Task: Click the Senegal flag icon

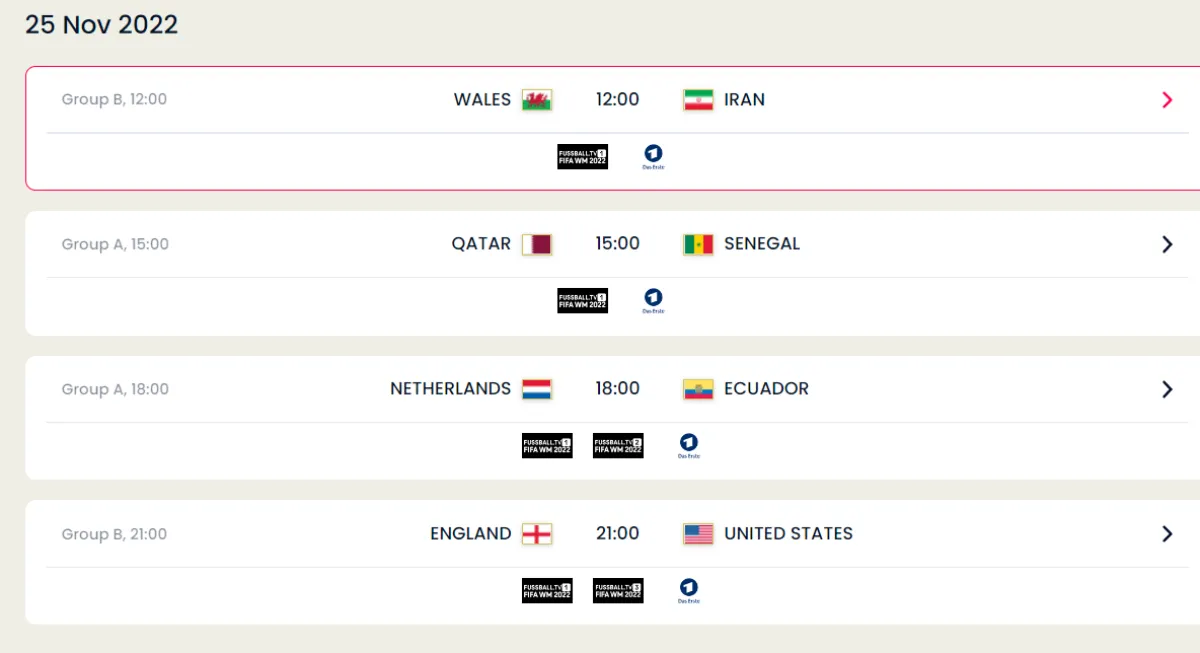Action: coord(698,244)
